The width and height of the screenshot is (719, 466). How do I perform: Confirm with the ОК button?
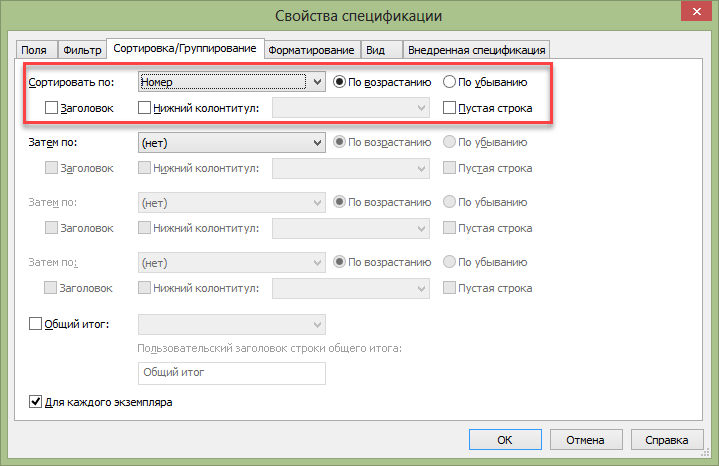click(505, 440)
